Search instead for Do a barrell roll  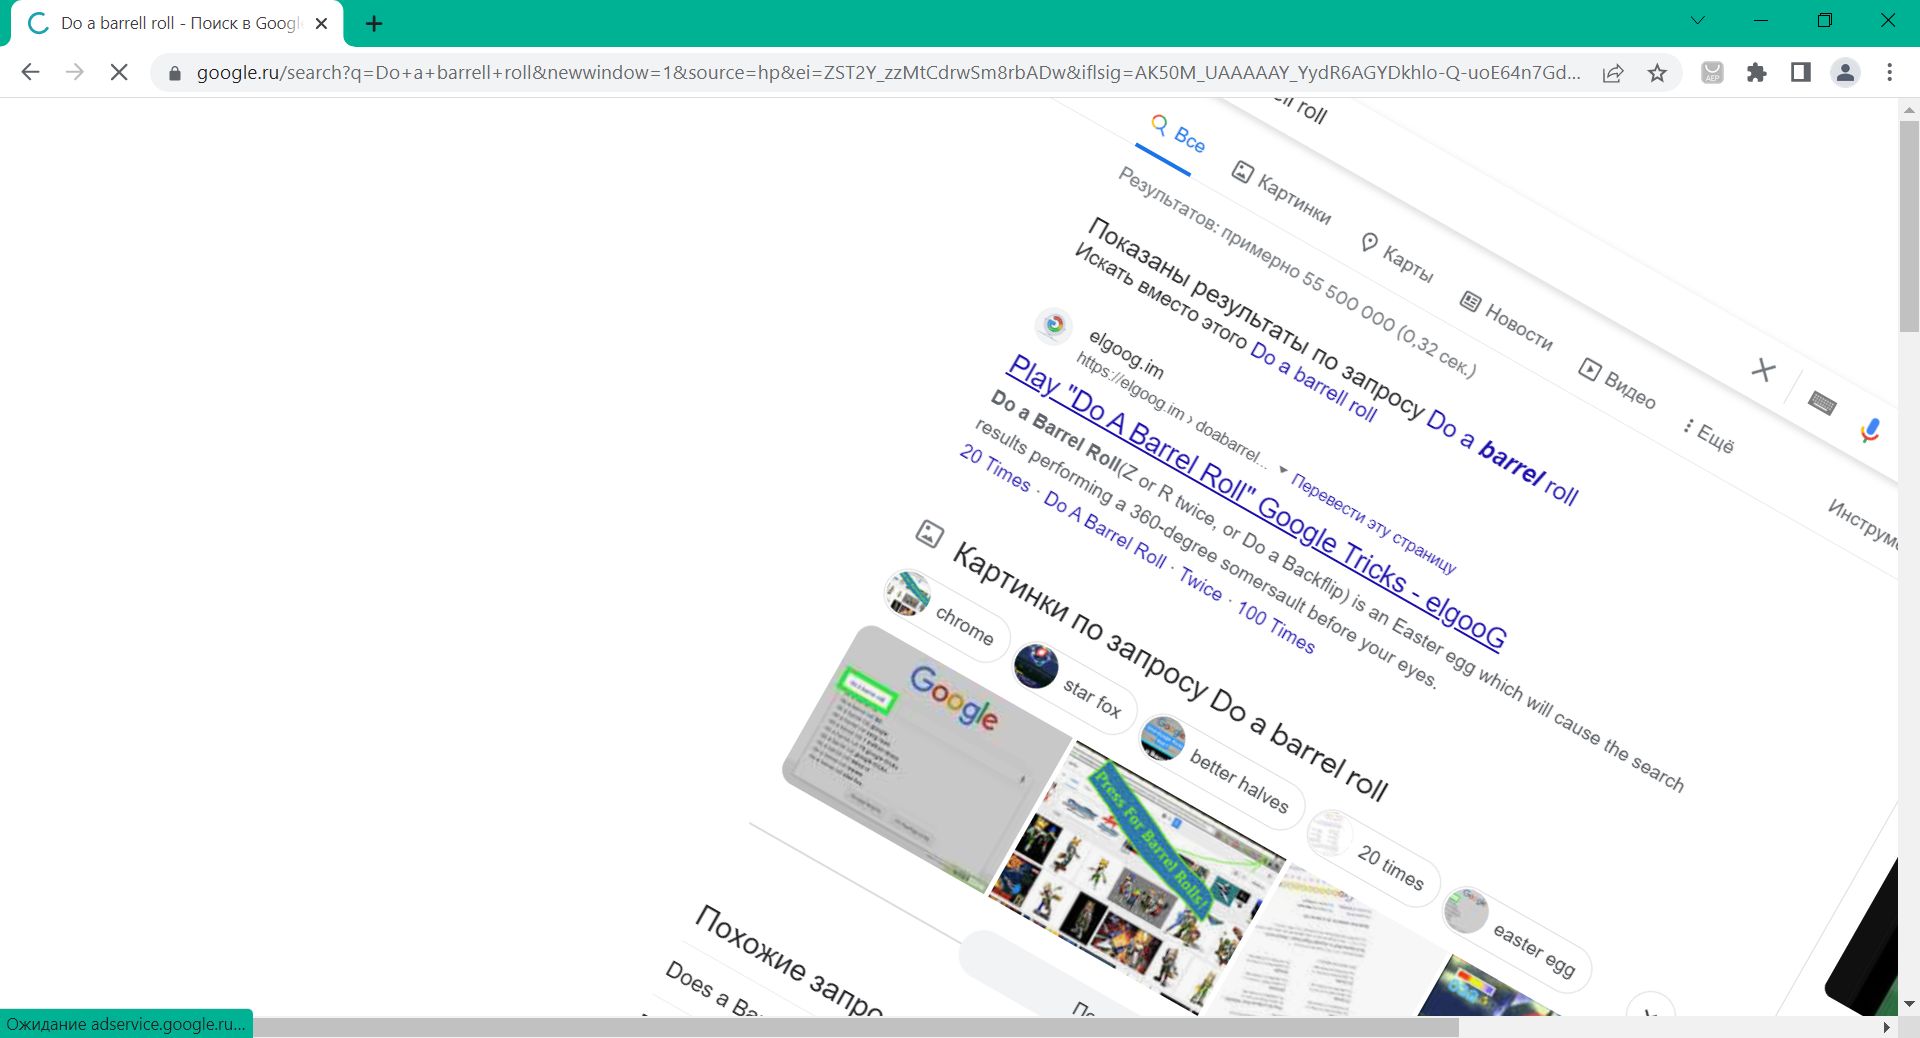1313,382
